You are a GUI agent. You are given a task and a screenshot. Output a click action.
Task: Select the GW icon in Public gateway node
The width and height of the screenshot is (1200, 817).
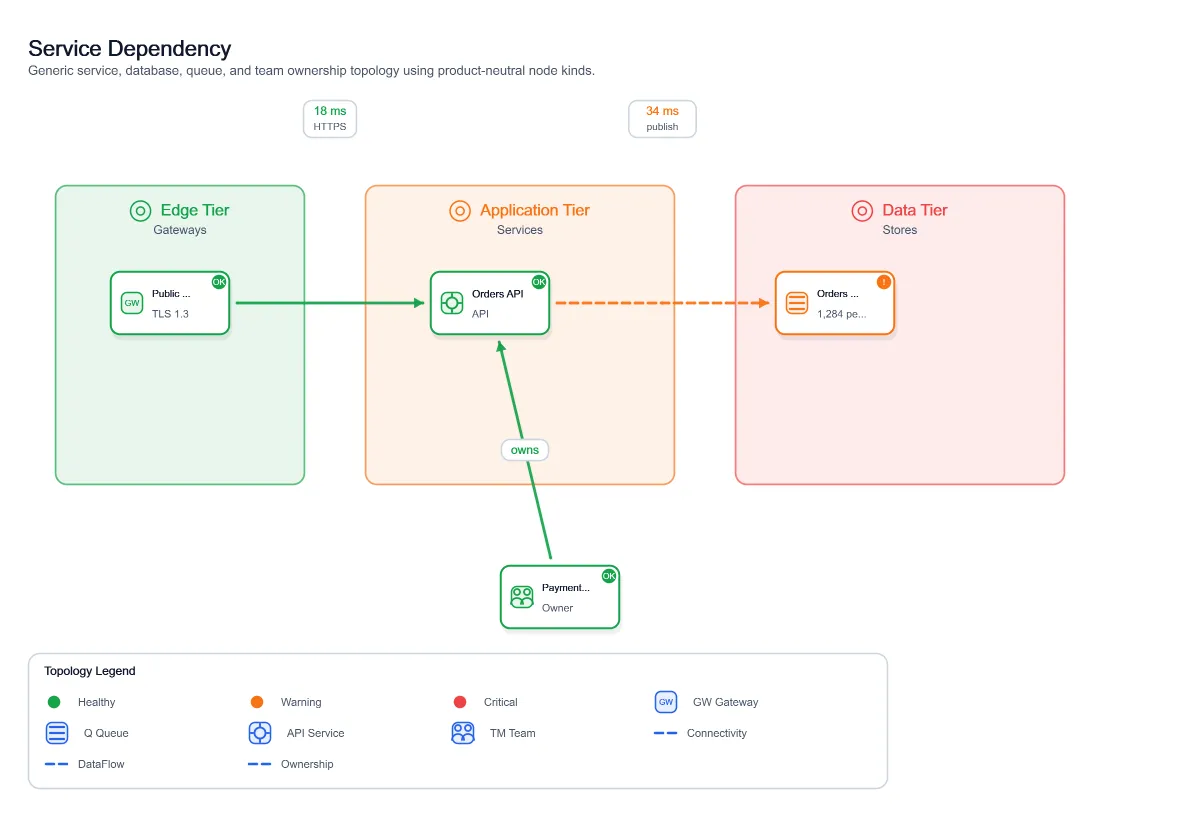click(132, 303)
